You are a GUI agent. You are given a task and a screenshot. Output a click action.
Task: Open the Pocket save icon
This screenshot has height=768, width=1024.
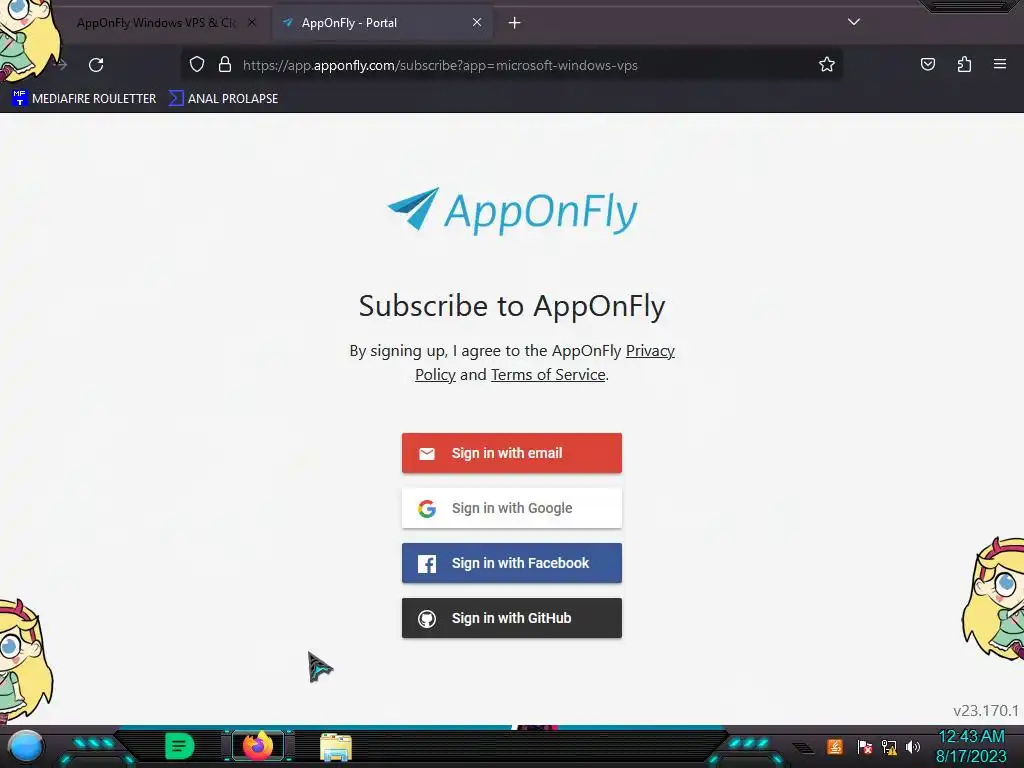tap(927, 64)
